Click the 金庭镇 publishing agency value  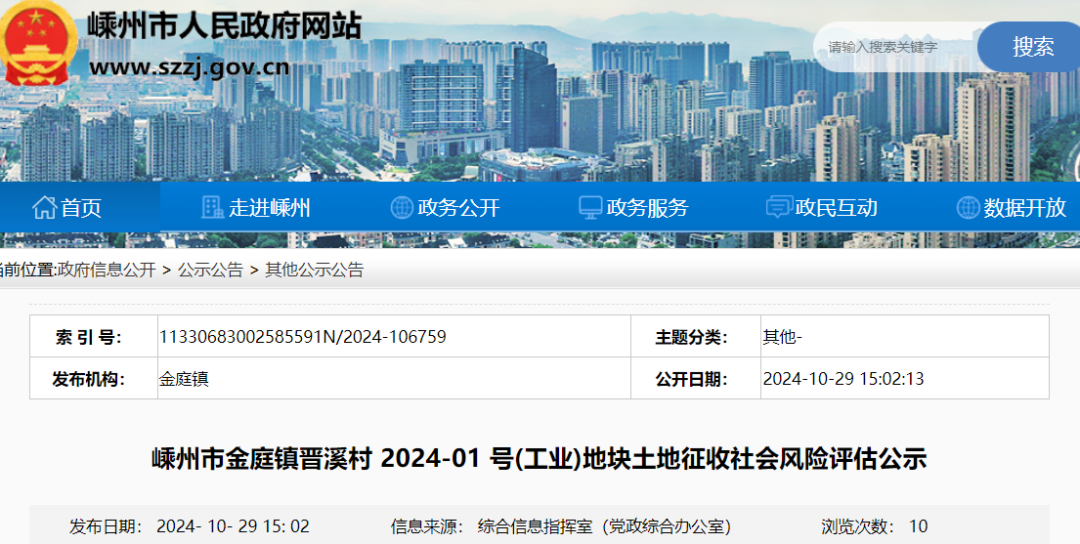[x=184, y=379]
